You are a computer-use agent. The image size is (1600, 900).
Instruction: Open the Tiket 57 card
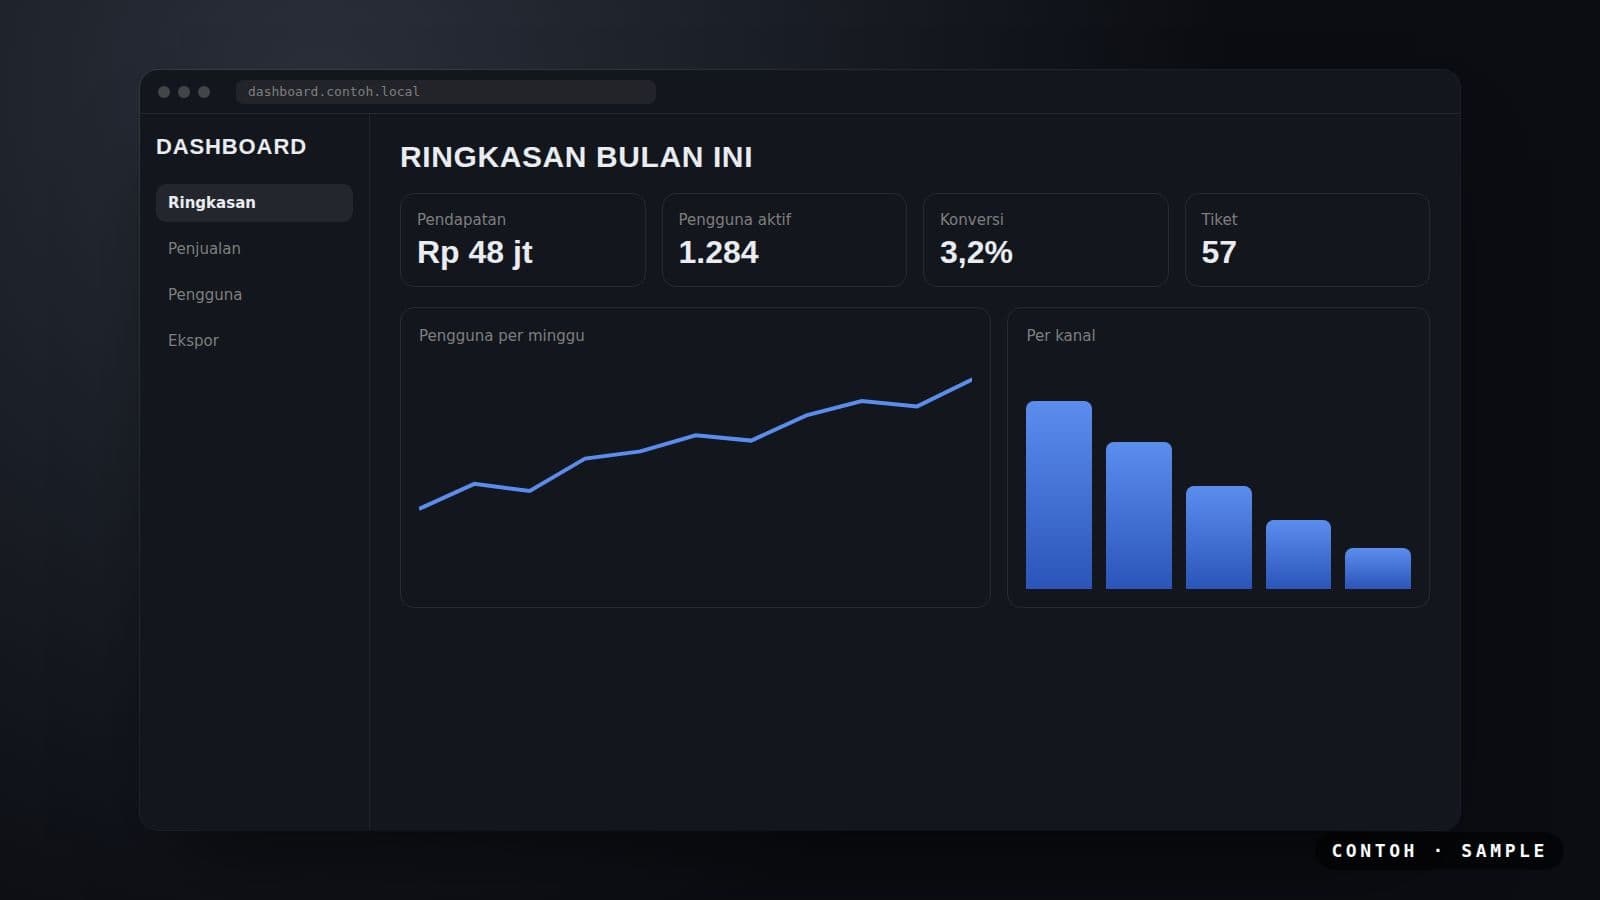(x=1307, y=240)
